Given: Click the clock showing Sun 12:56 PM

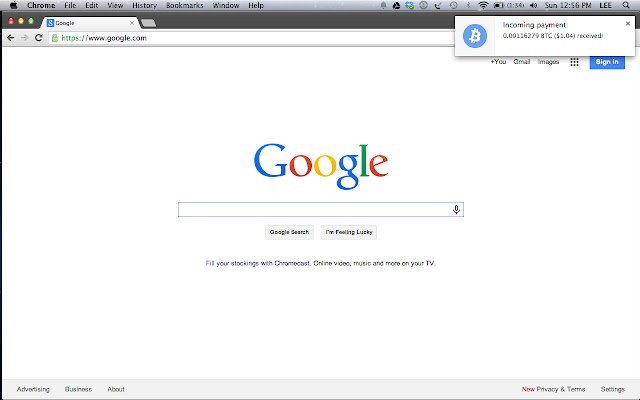Looking at the screenshot, I should point(568,5).
